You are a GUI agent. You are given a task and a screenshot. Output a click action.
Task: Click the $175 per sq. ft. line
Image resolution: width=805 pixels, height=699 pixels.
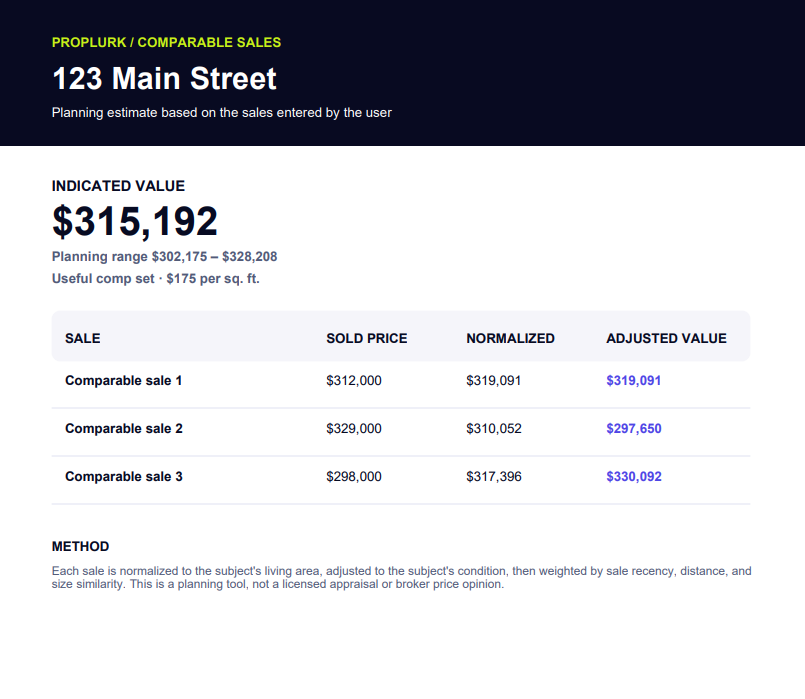point(156,279)
